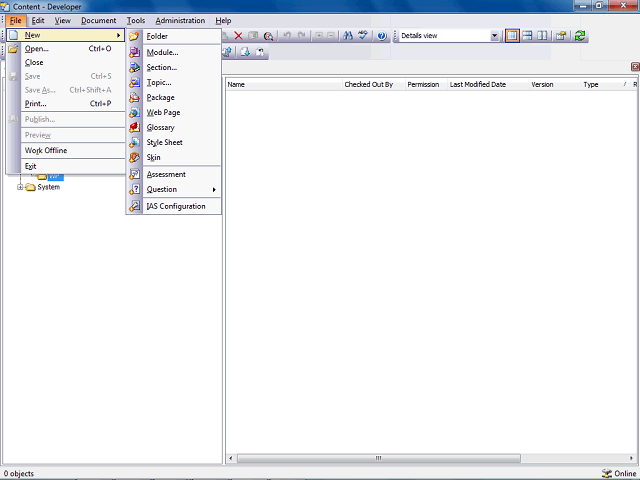Viewport: 640px width, 480px height.
Task: Run spell check using the ABC checkmark icon
Action: tap(363, 36)
